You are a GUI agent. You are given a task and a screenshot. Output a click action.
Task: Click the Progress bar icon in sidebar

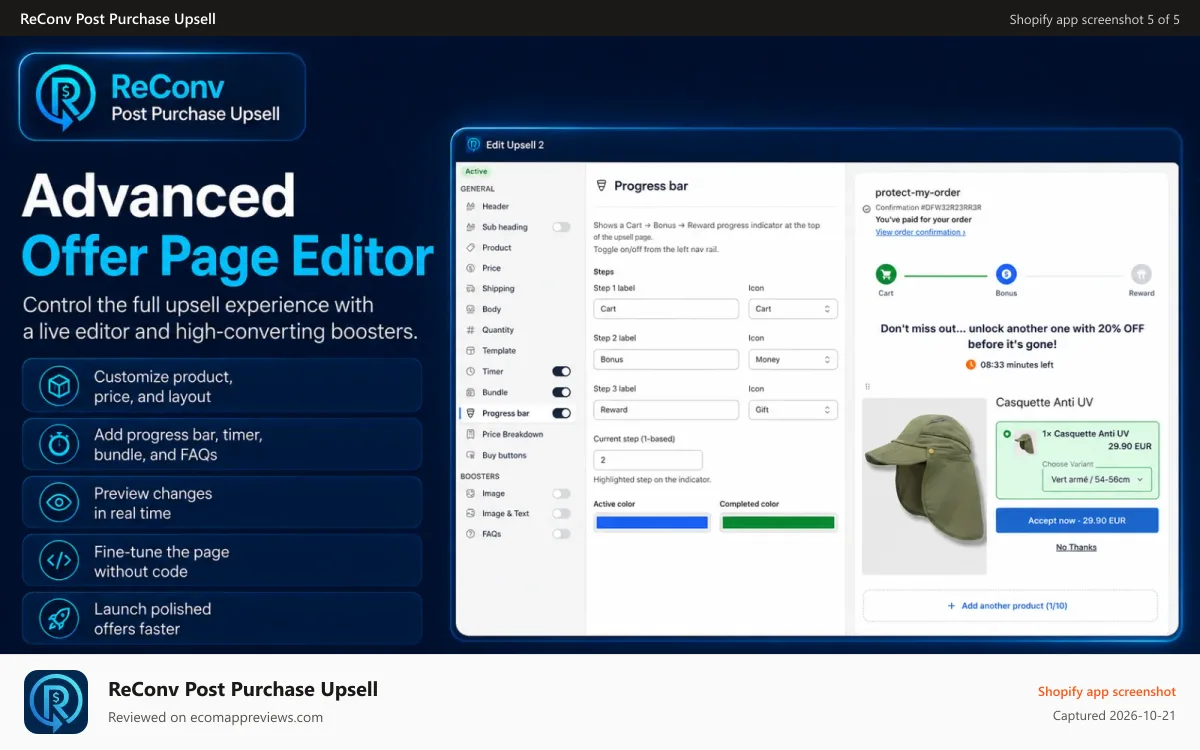[470, 413]
